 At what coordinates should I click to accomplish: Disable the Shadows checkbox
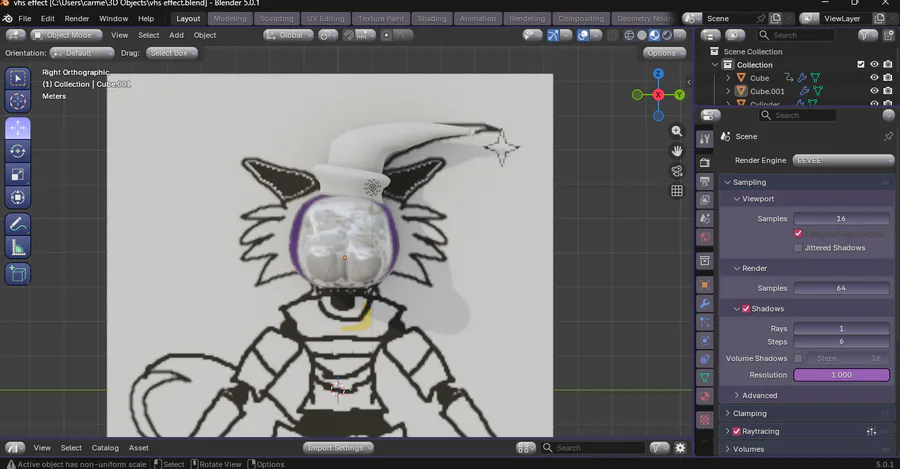click(x=746, y=309)
